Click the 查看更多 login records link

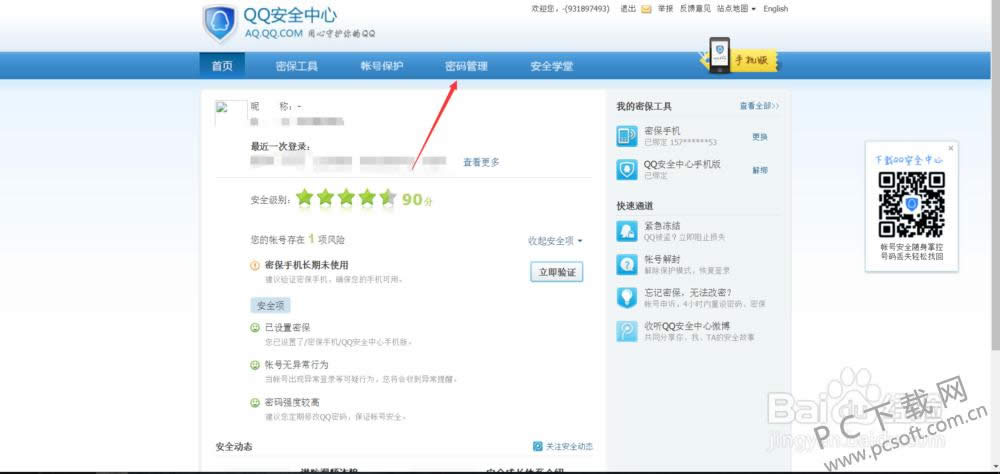click(481, 162)
